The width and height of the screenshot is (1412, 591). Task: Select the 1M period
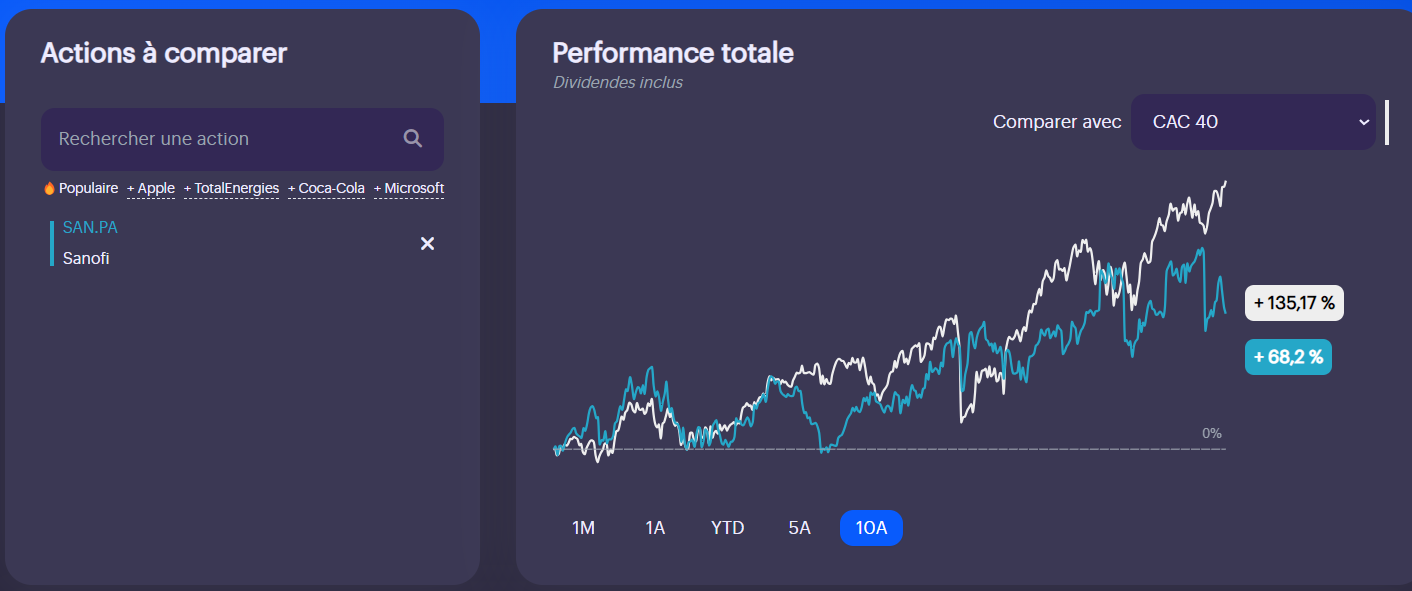pos(583,528)
